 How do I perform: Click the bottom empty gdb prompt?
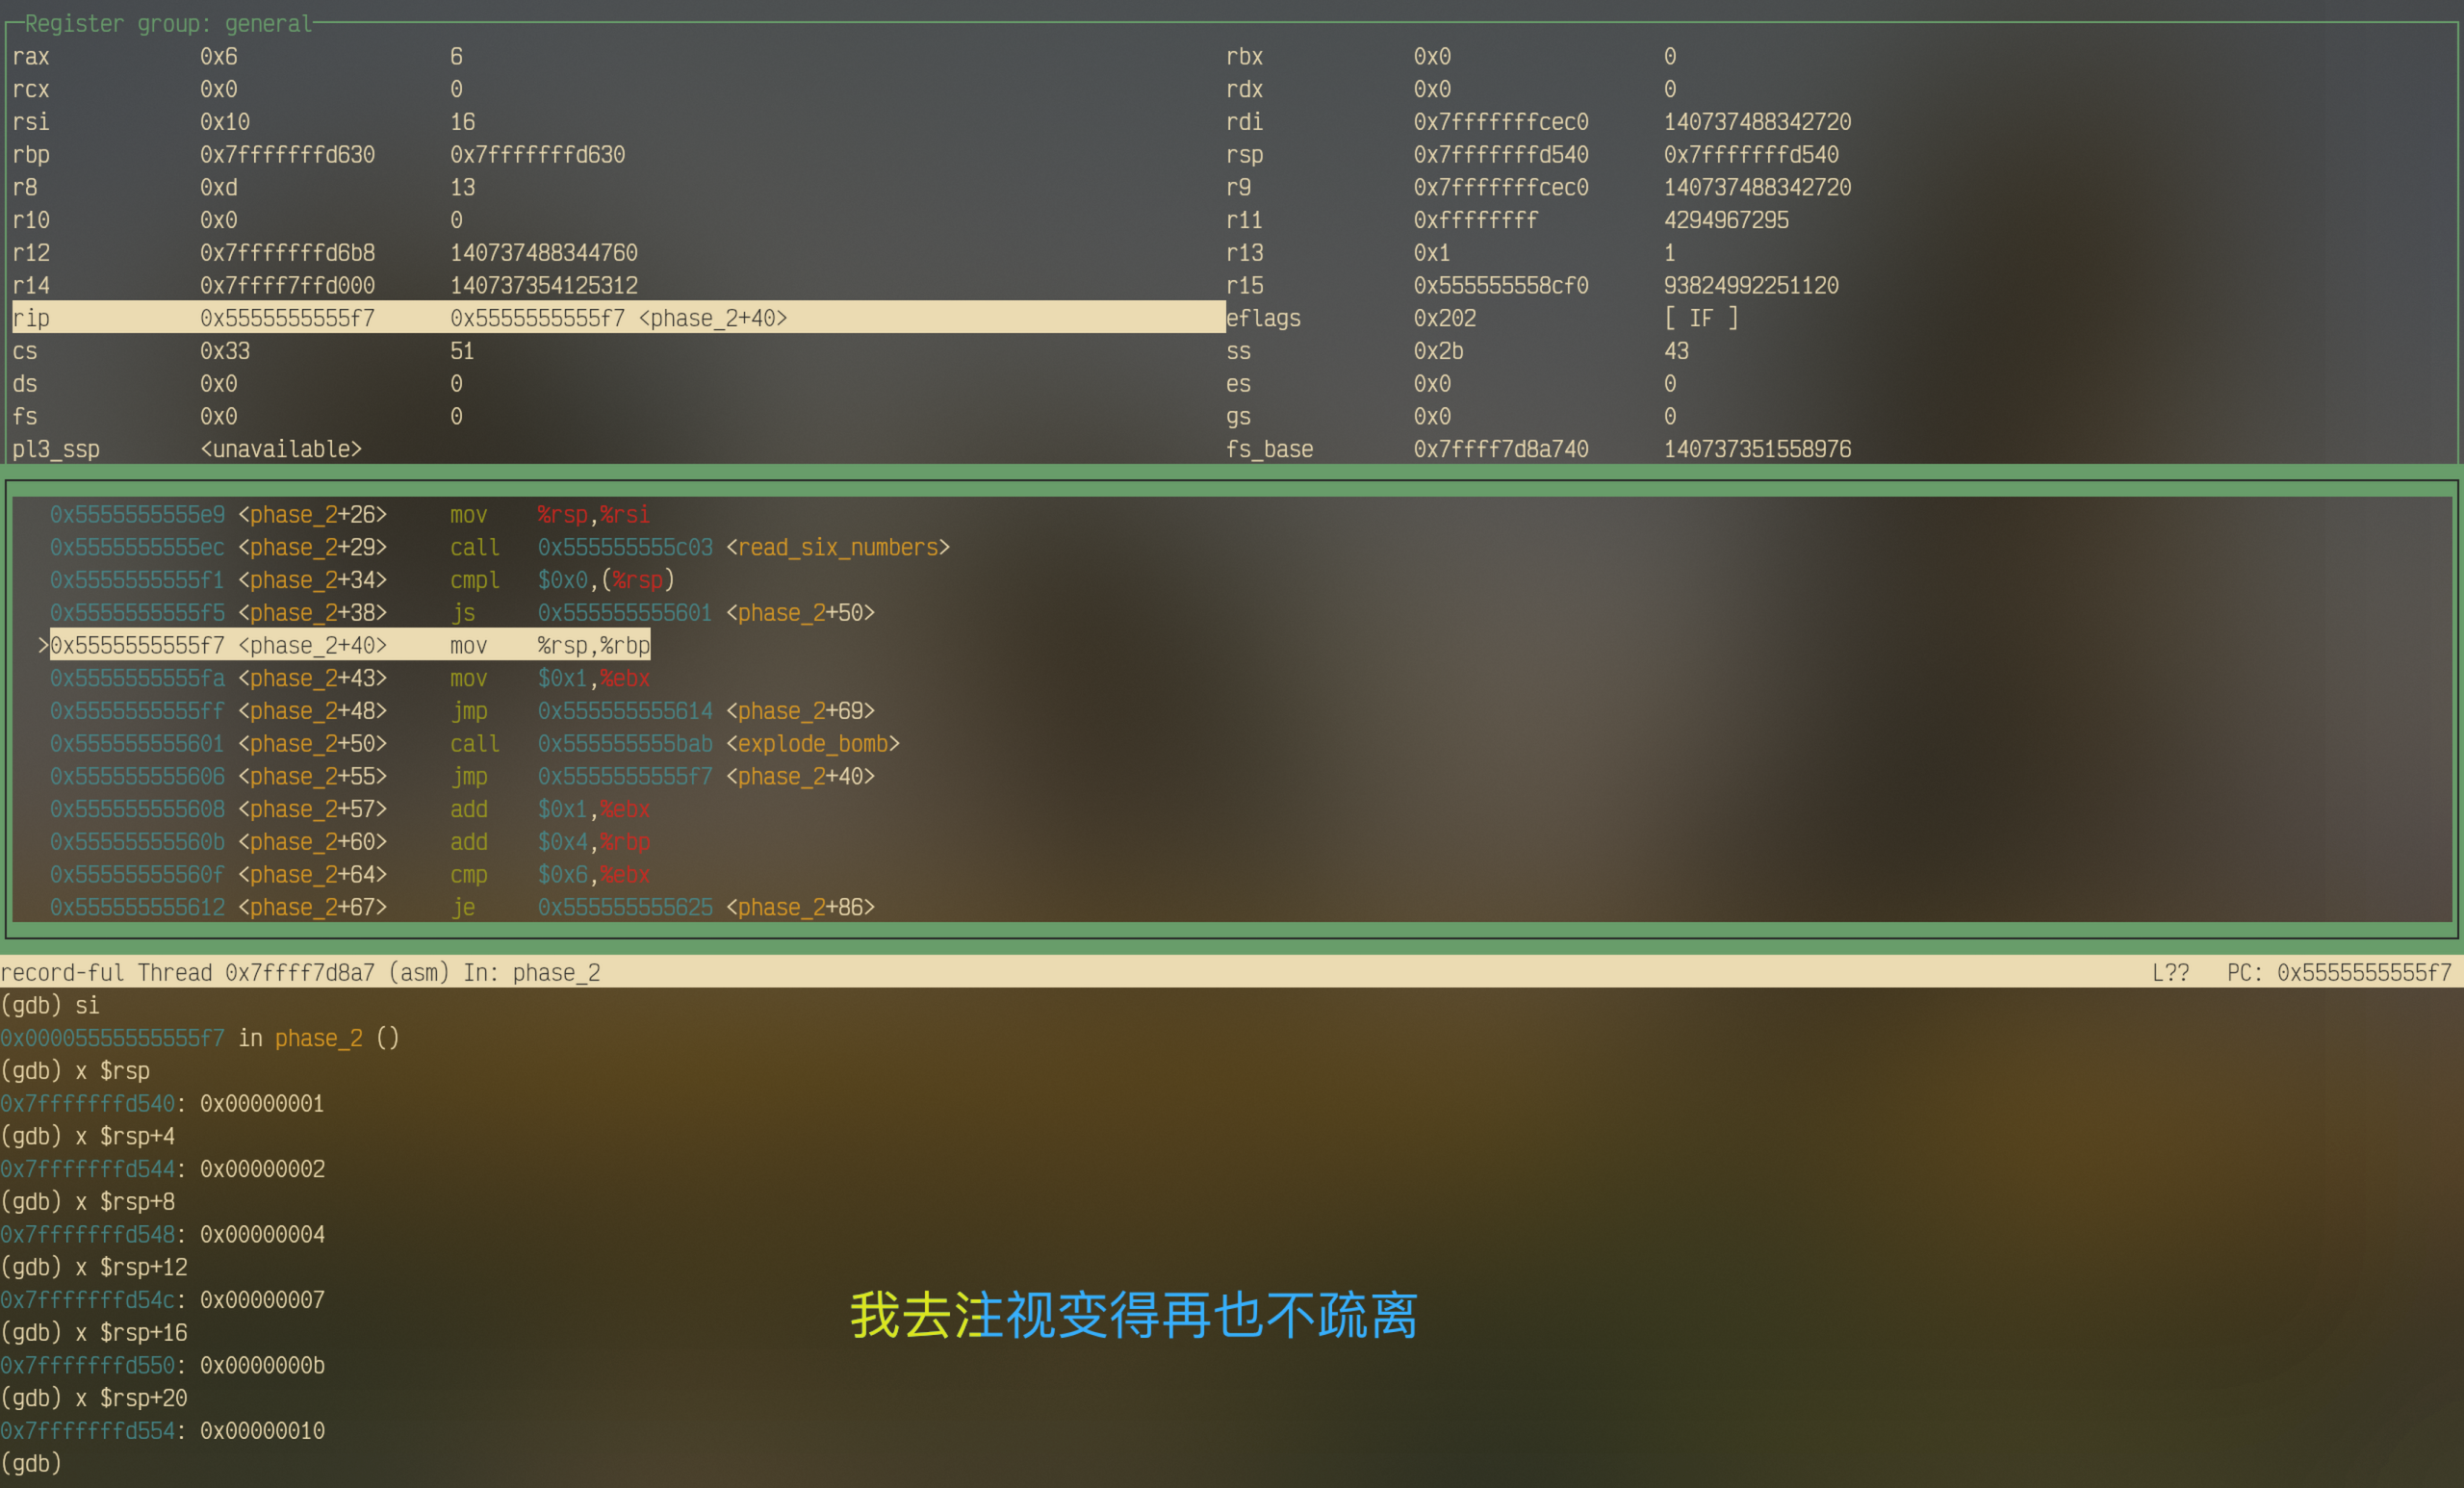click(31, 1463)
